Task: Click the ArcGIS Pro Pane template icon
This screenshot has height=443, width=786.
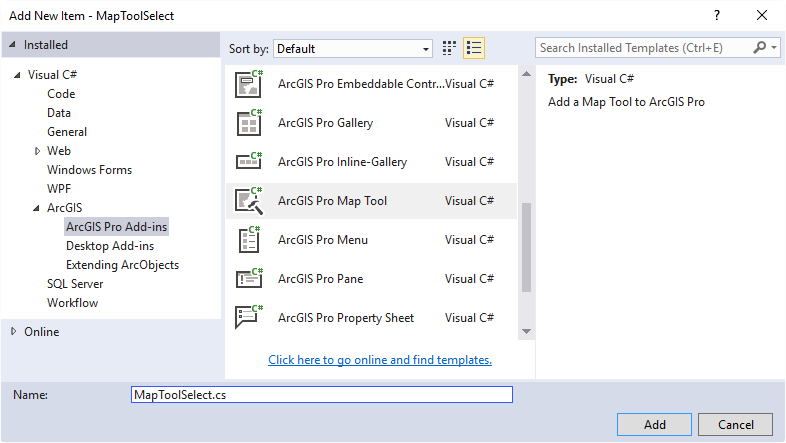Action: coord(249,278)
